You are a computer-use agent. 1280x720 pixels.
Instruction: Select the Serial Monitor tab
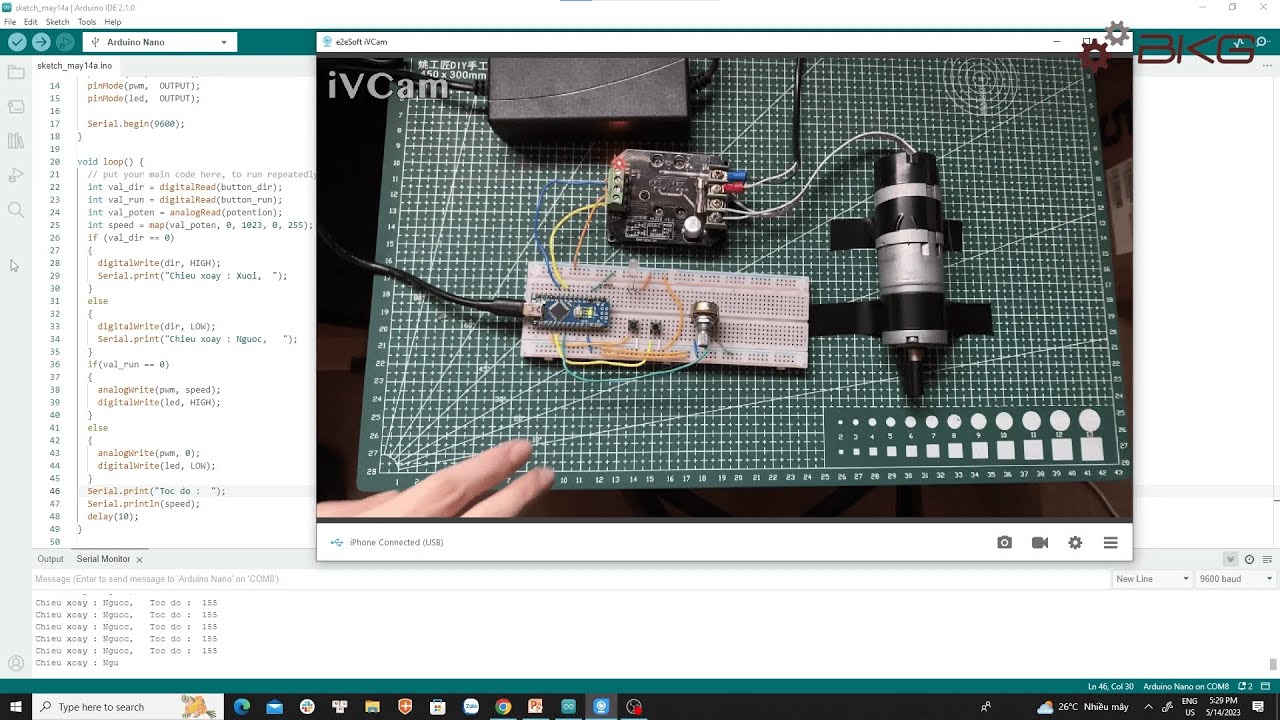pyautogui.click(x=103, y=559)
